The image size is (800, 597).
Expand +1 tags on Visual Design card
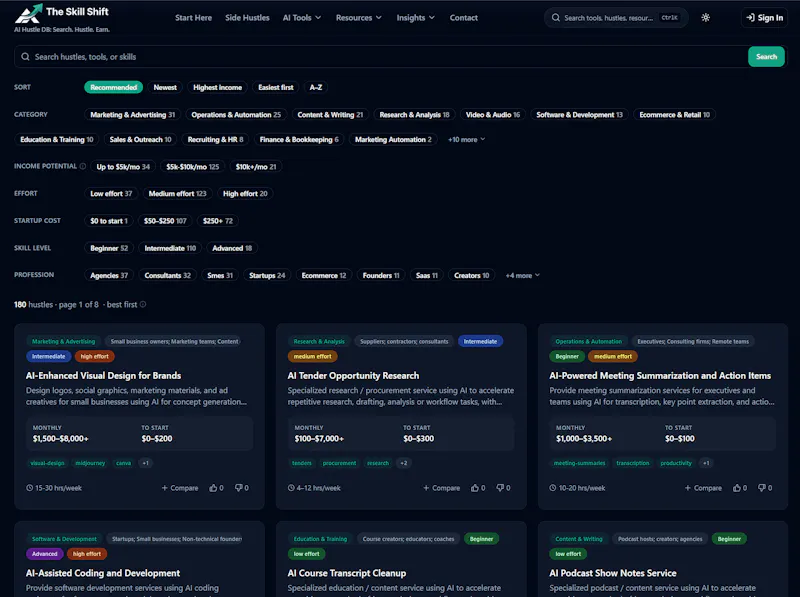pyautogui.click(x=145, y=463)
